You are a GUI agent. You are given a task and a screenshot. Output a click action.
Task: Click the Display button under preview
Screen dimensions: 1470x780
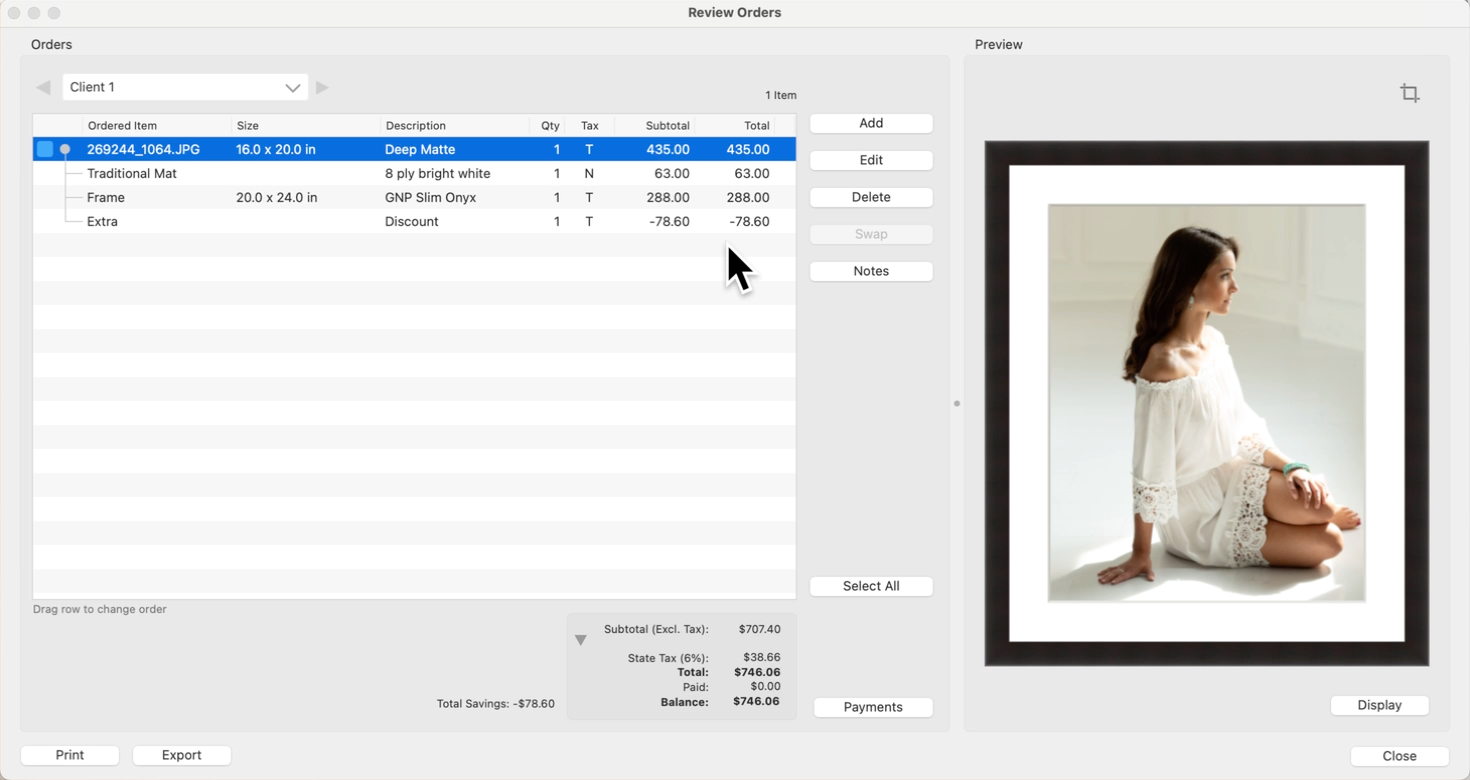(1378, 705)
